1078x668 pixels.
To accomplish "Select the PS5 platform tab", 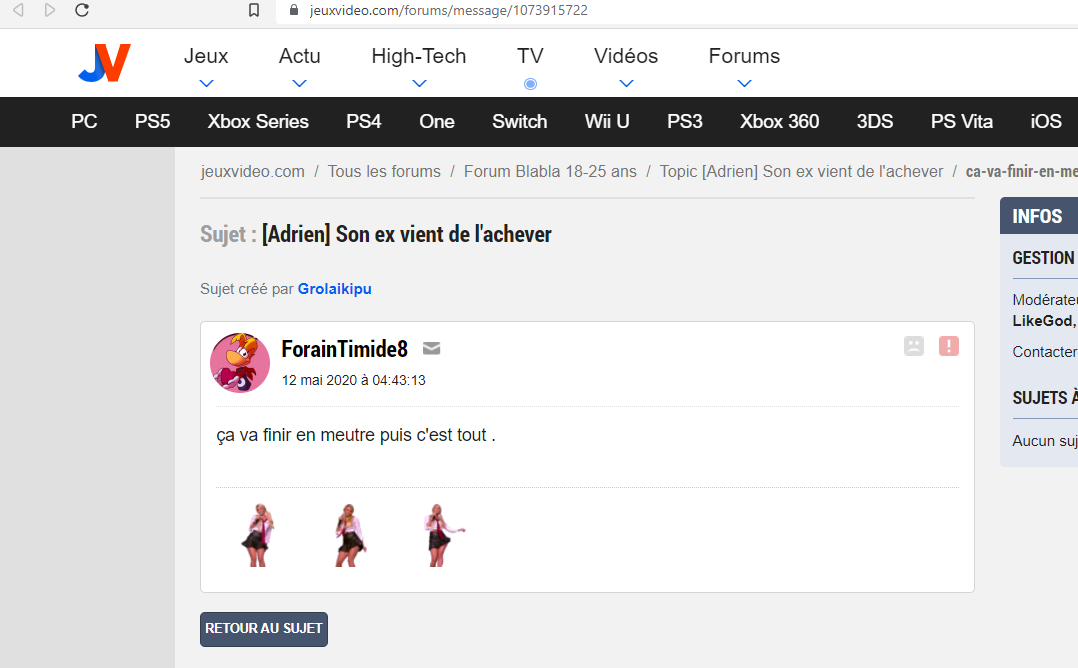I will [152, 122].
